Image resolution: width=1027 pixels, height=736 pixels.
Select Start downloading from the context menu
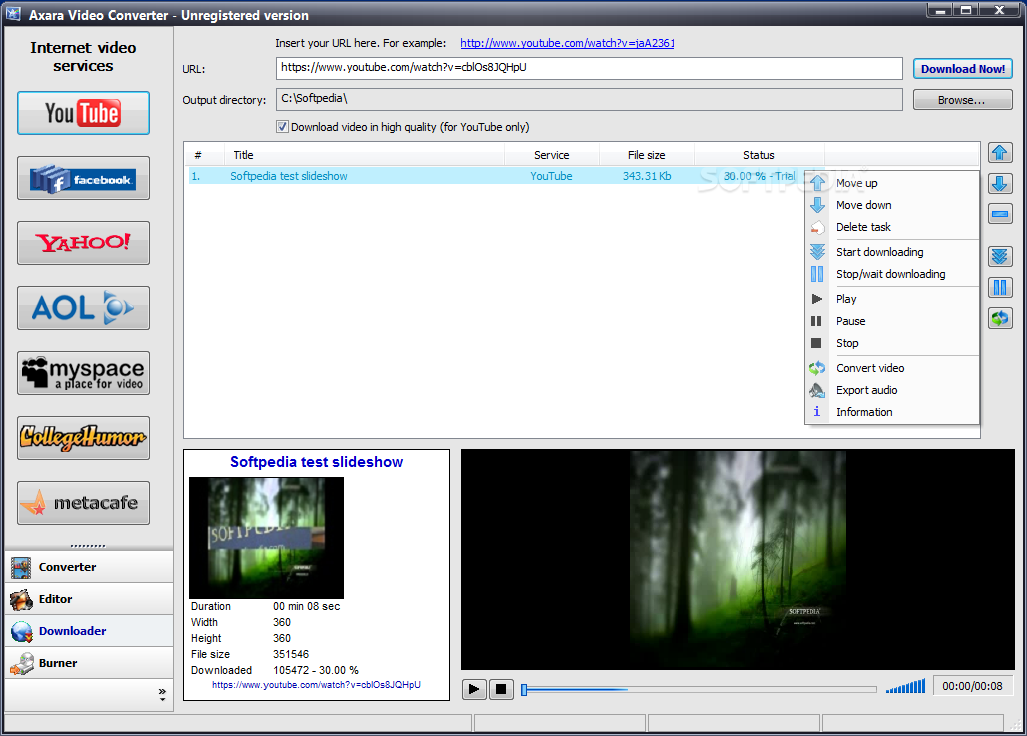(891, 252)
